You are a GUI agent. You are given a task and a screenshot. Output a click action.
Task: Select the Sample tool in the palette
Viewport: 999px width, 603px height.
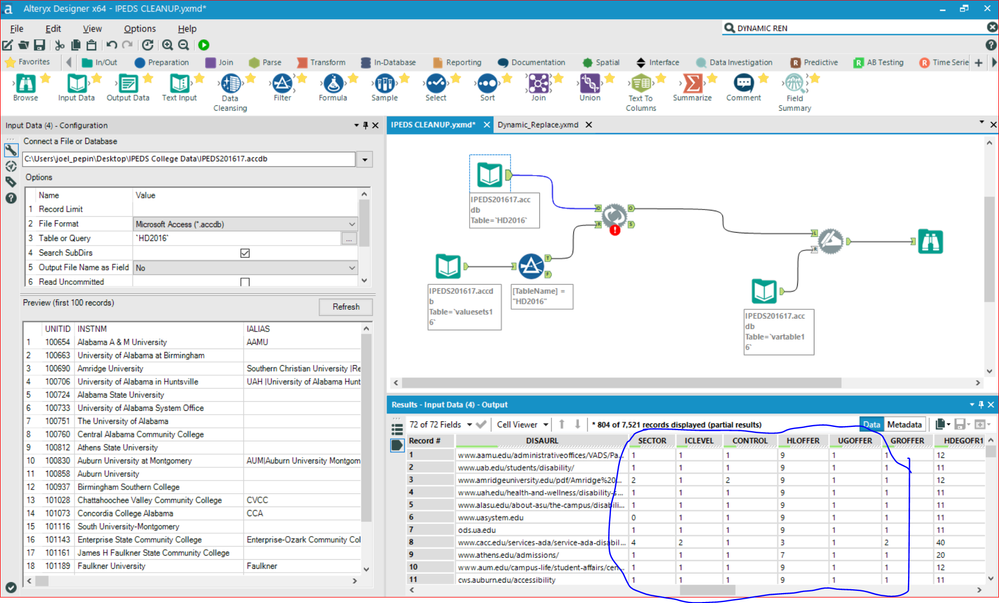384,87
